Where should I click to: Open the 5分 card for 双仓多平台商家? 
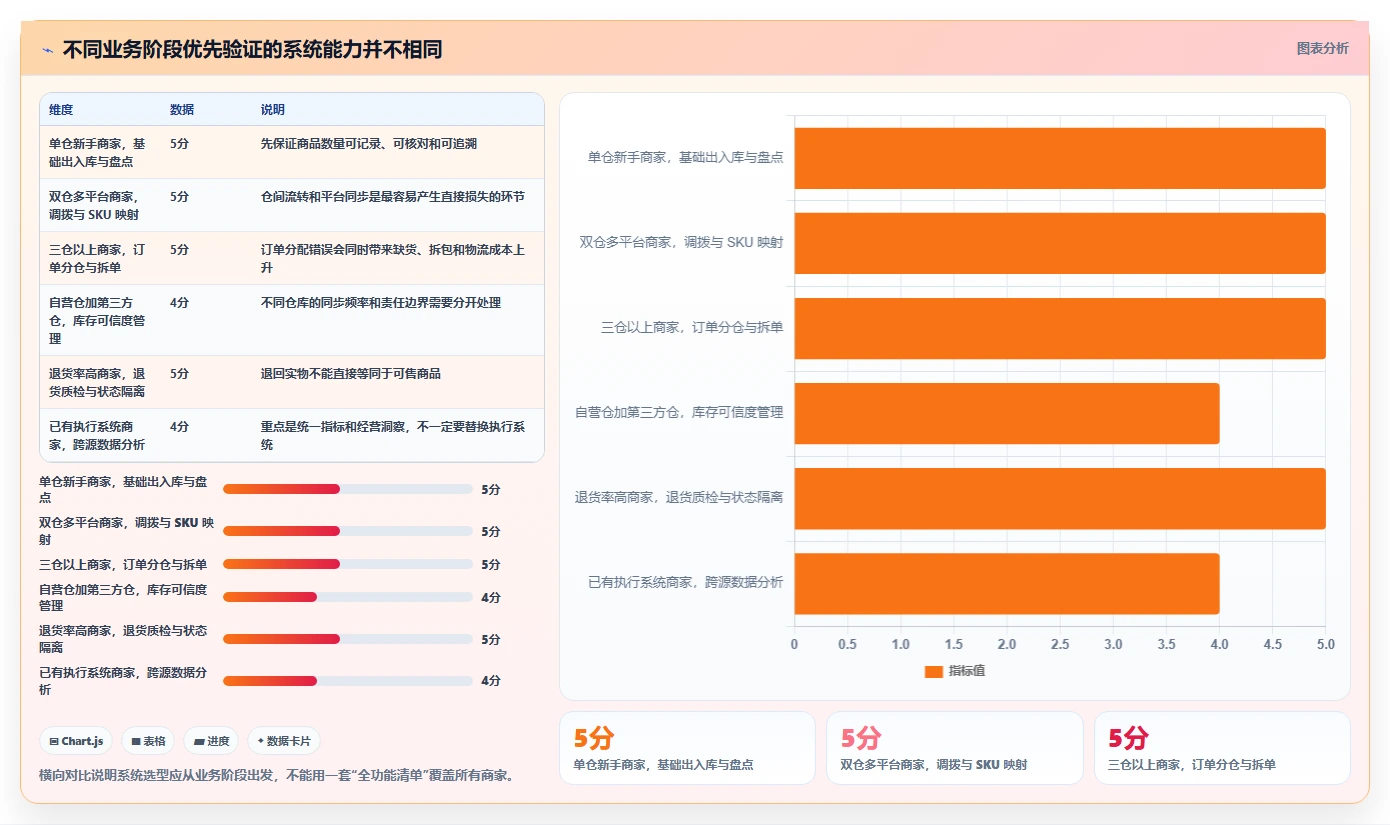tap(954, 748)
